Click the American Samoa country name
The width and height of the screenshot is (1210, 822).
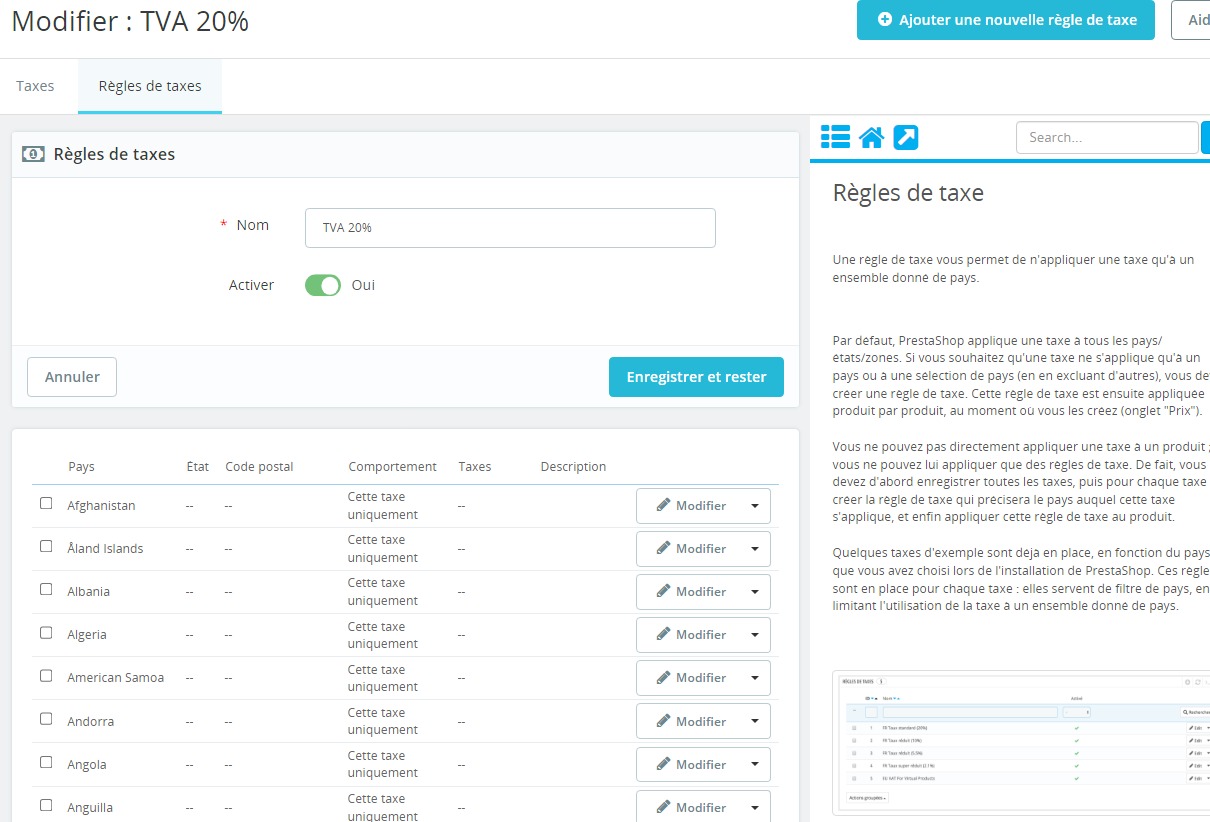tap(115, 678)
